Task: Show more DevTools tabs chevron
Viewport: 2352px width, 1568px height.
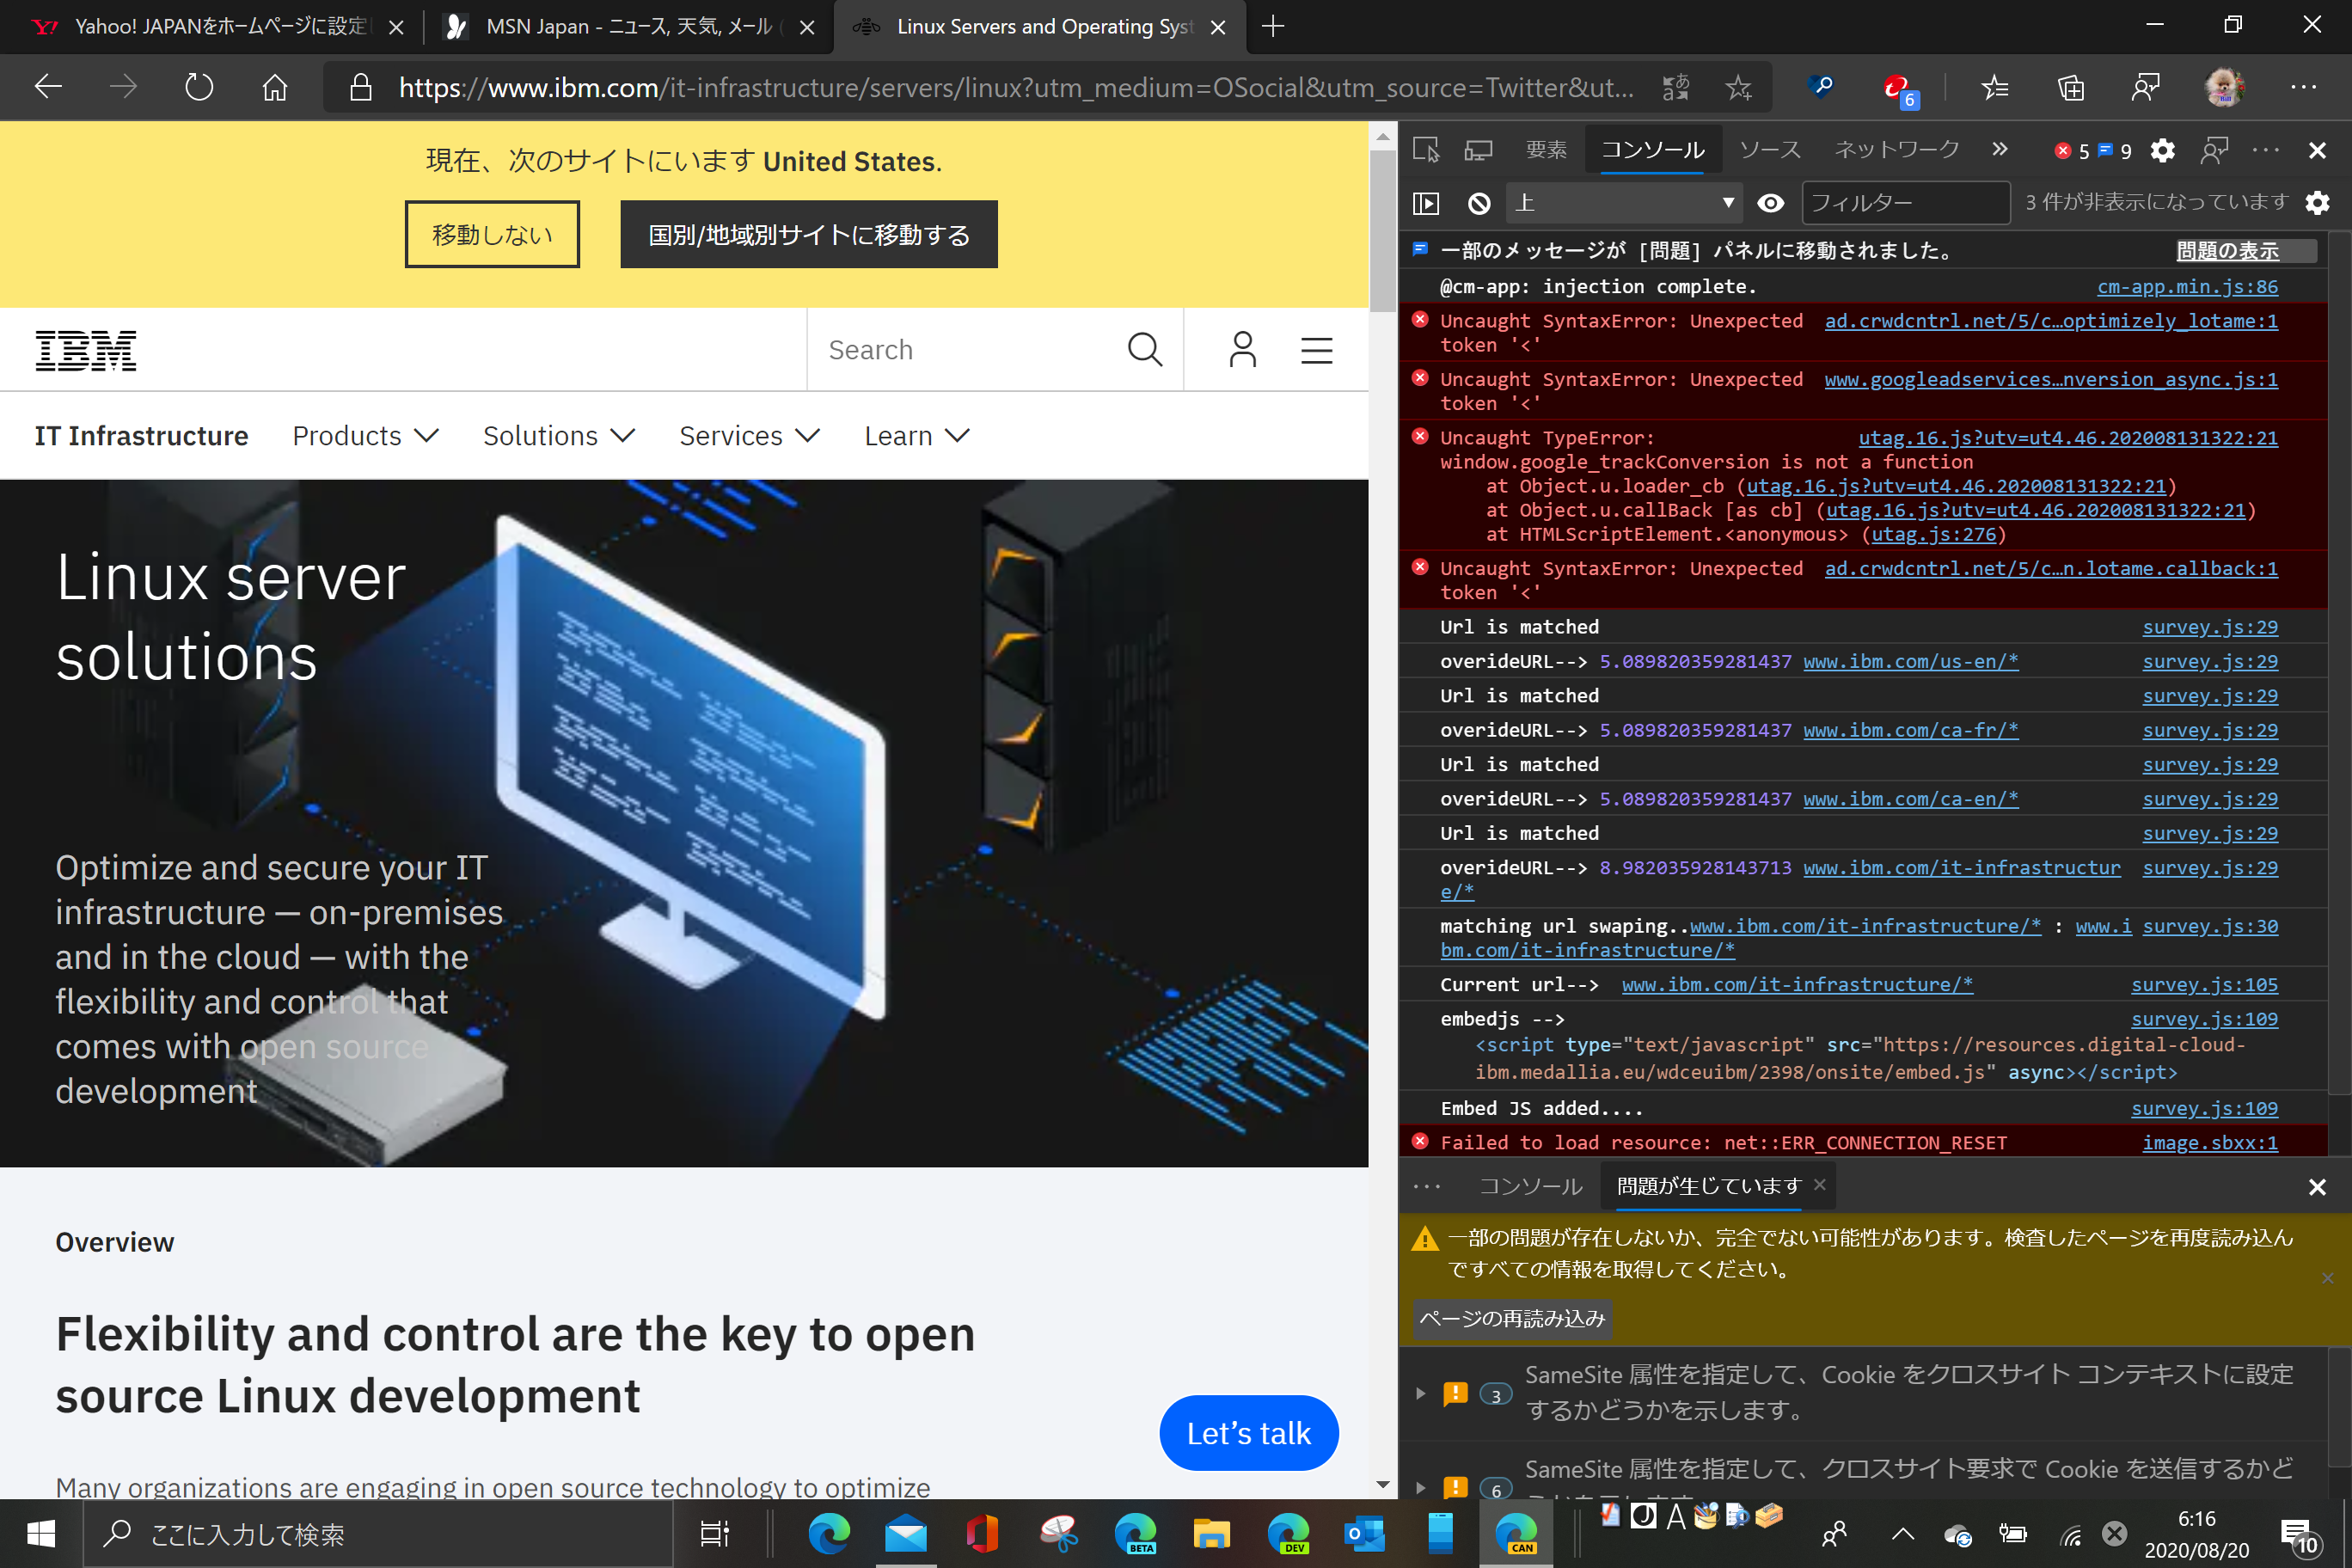Action: 1999,149
